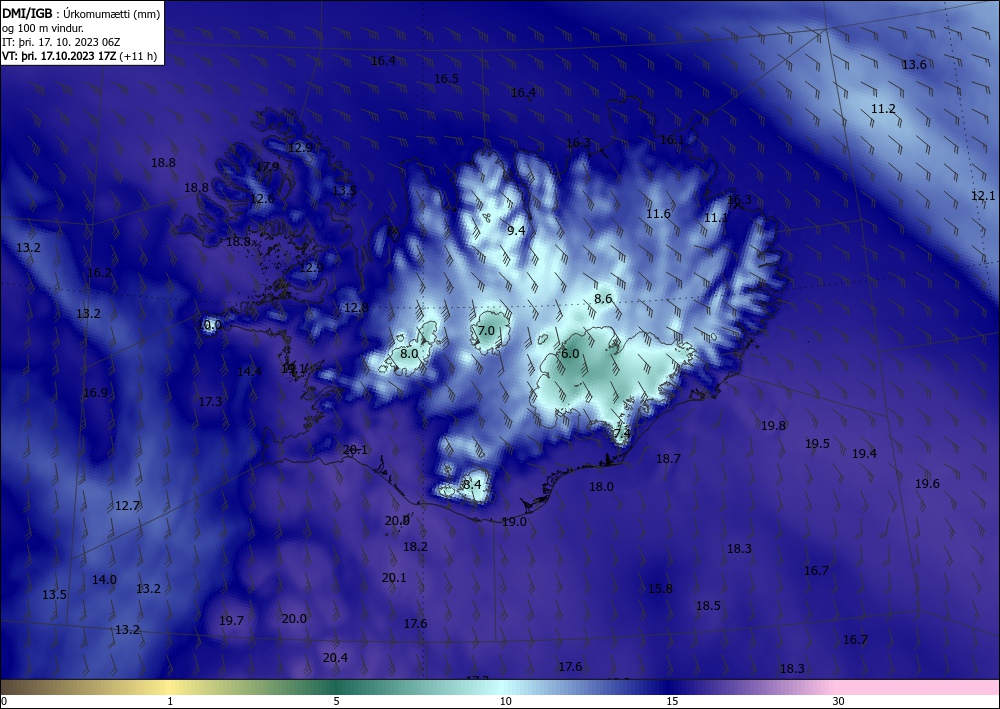Viewport: 1000px width, 709px height.
Task: Select the map value "19.6"
Action: (927, 483)
